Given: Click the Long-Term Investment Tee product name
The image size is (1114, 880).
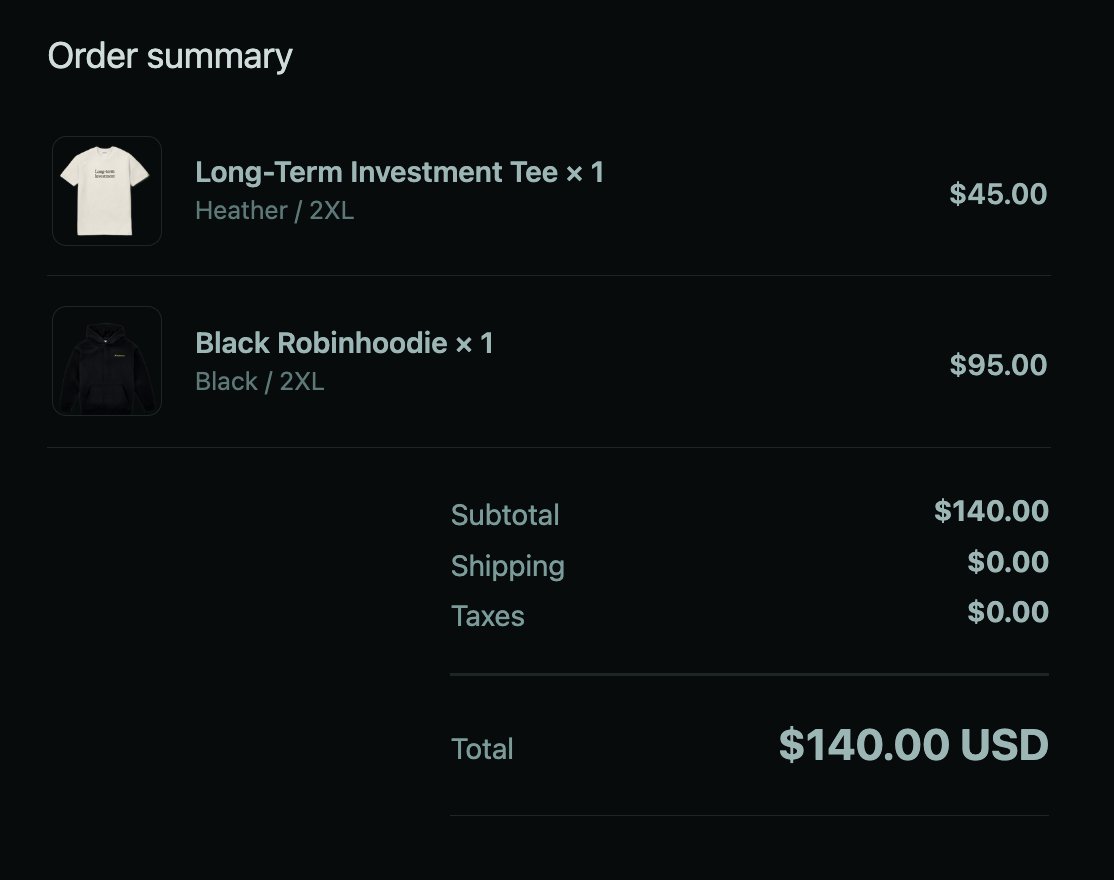Looking at the screenshot, I should (x=377, y=172).
